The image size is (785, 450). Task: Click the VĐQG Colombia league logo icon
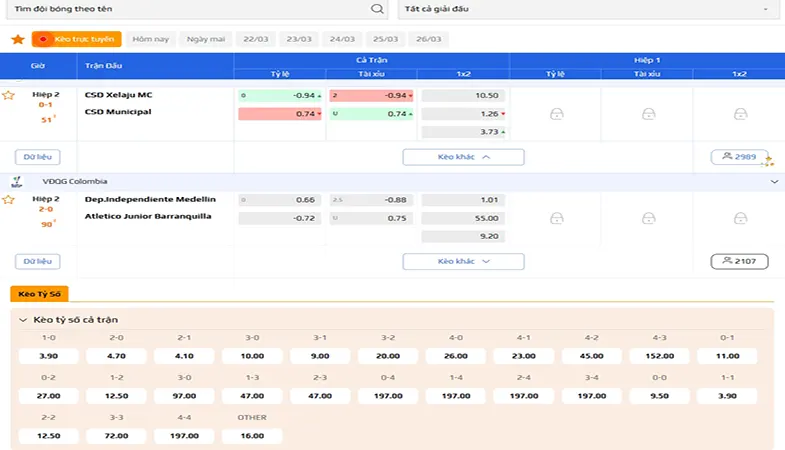[17, 182]
